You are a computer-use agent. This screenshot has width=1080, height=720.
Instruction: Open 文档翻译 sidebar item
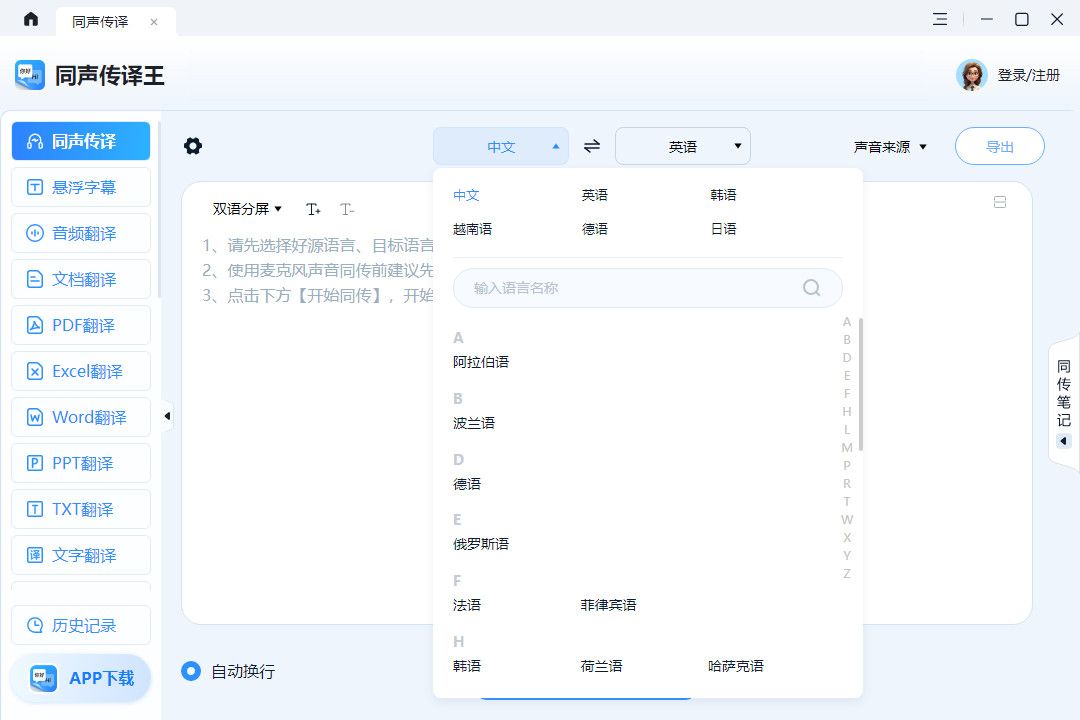(81, 279)
